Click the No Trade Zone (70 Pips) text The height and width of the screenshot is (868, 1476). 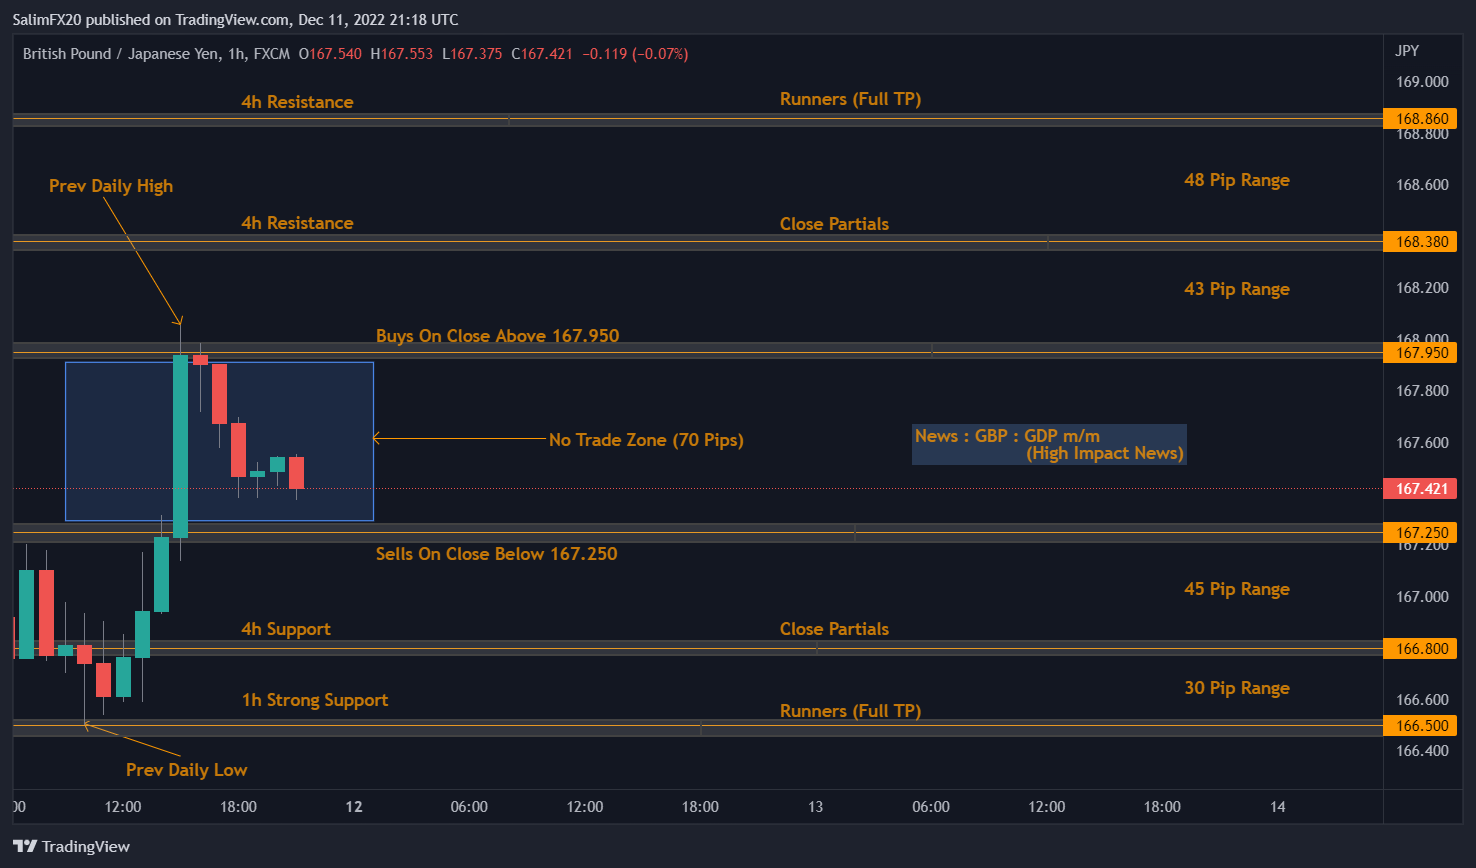(x=646, y=440)
